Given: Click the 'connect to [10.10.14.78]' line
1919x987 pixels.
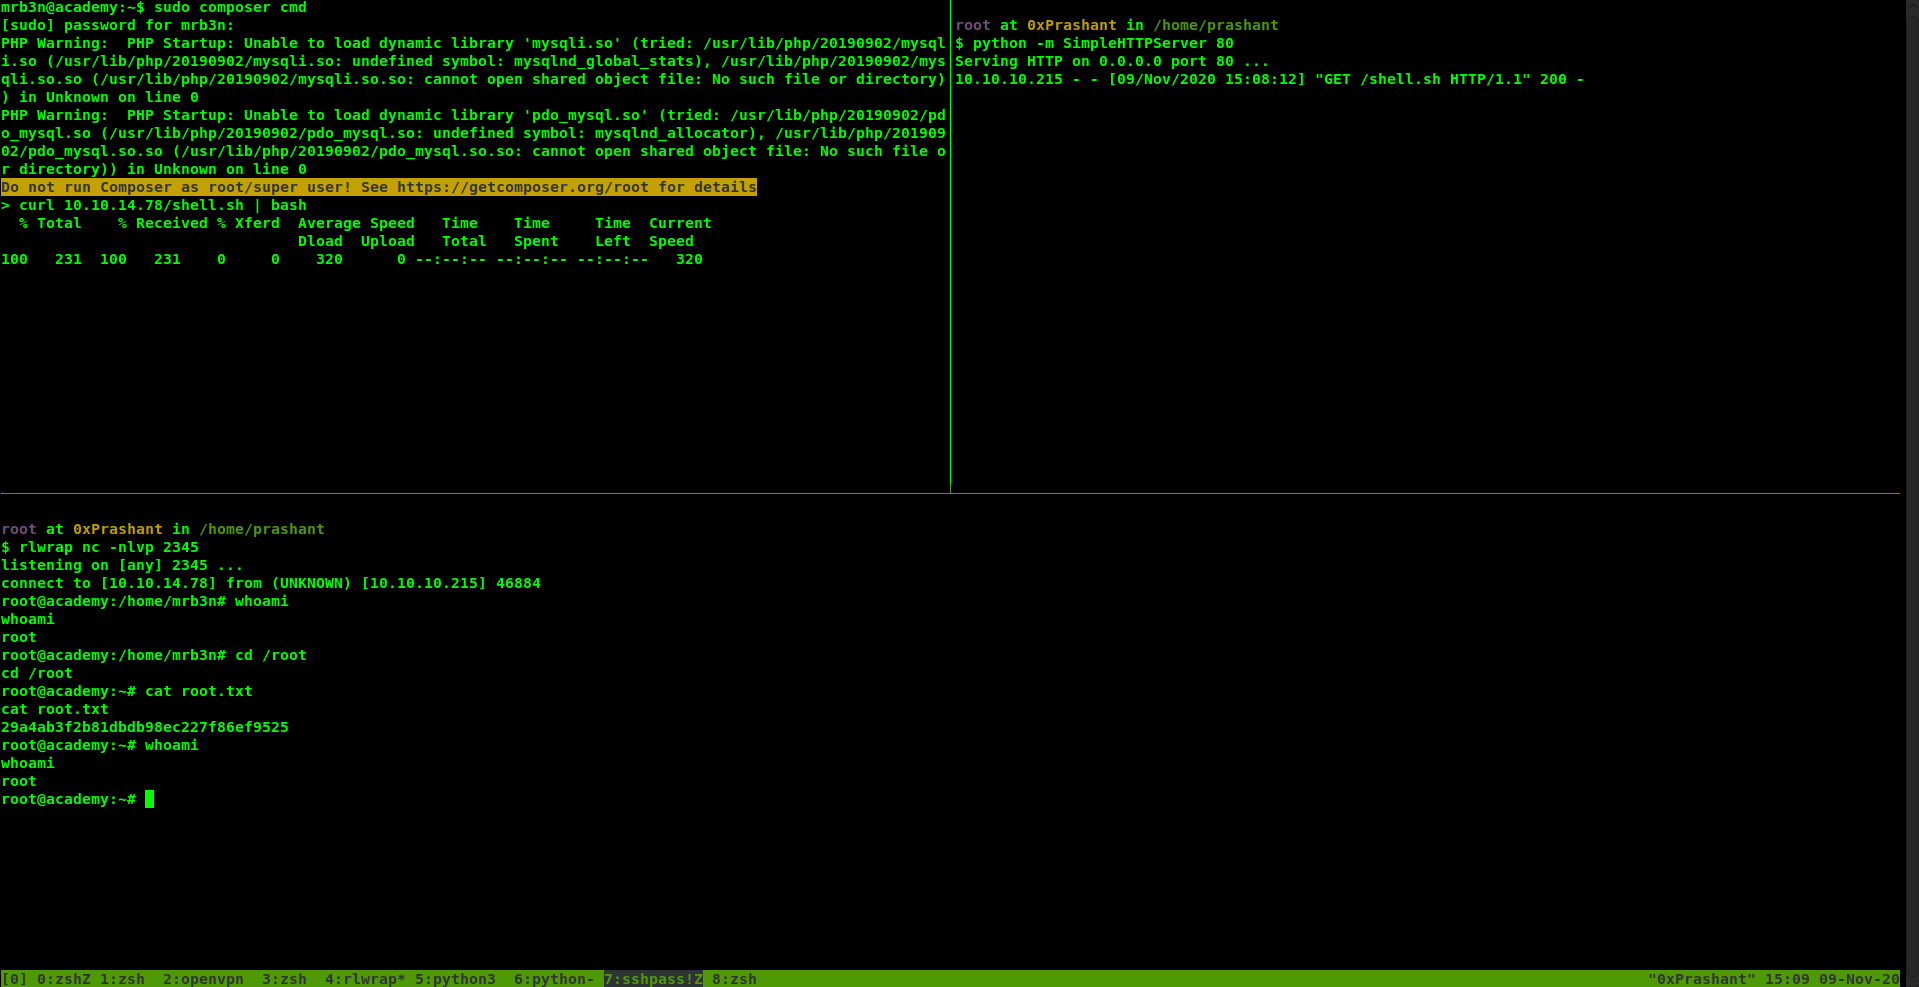Looking at the screenshot, I should pos(271,583).
